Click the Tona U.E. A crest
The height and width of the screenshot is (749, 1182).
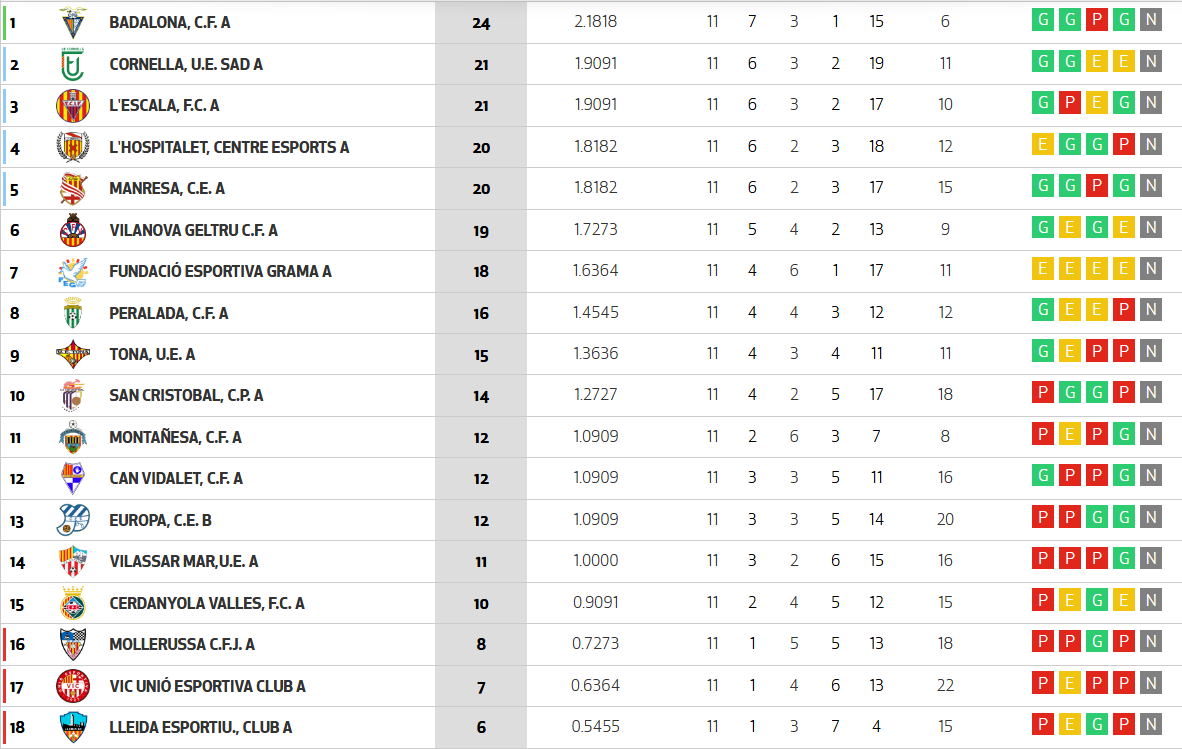73,354
